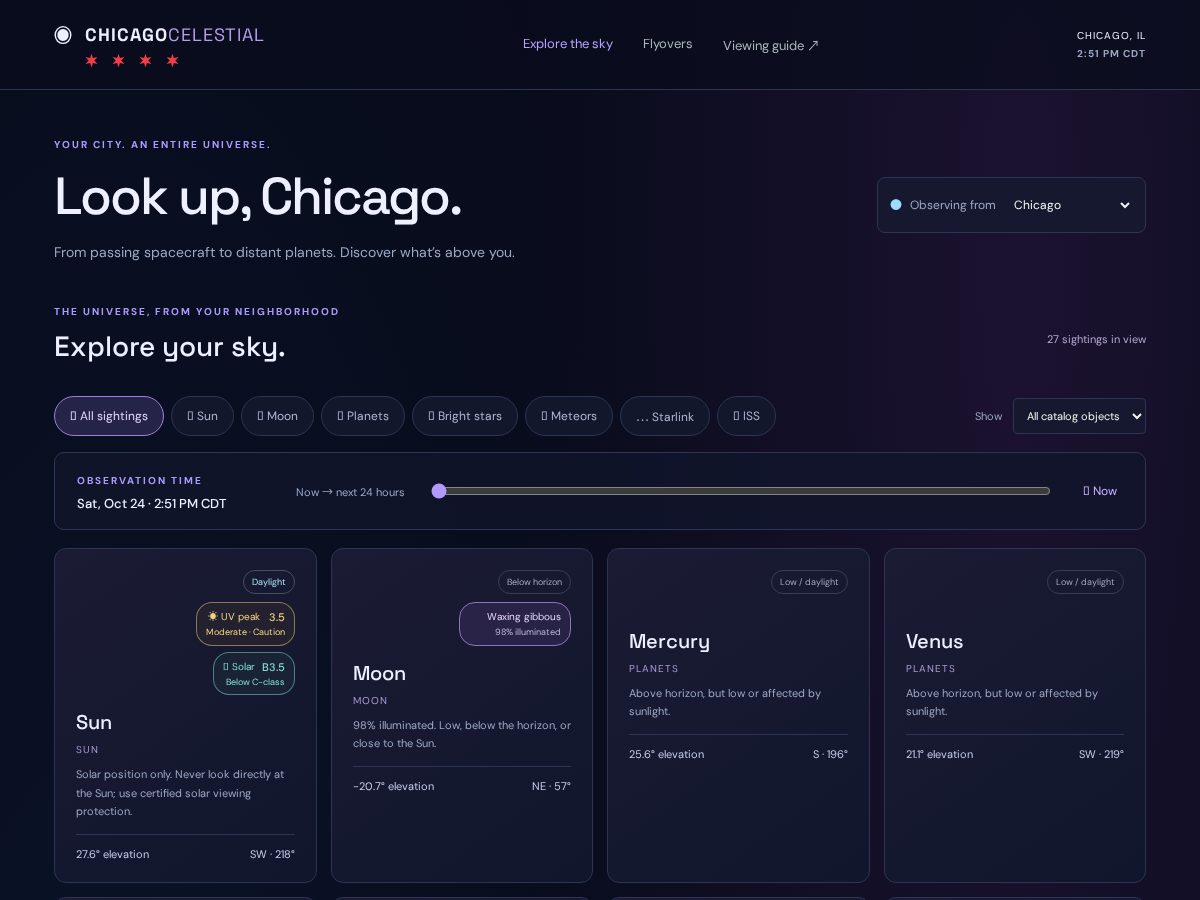Filter sightings by Sun
Image resolution: width=1200 pixels, height=900 pixels.
point(202,416)
